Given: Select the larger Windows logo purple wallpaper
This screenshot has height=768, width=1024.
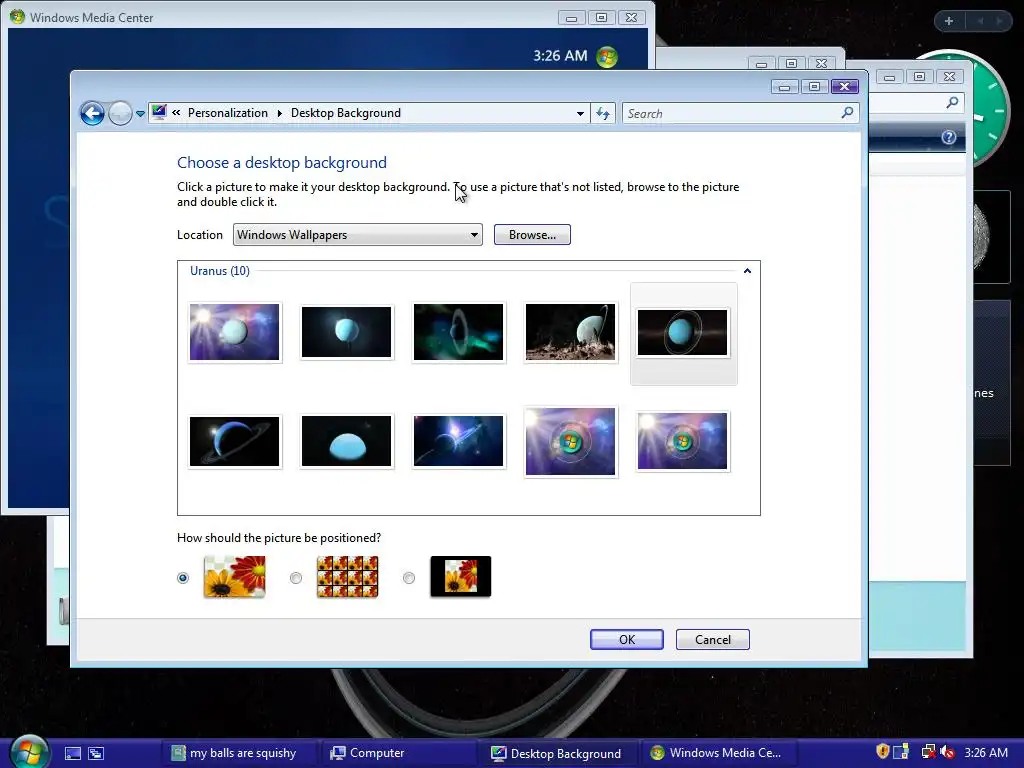Looking at the screenshot, I should click(570, 441).
